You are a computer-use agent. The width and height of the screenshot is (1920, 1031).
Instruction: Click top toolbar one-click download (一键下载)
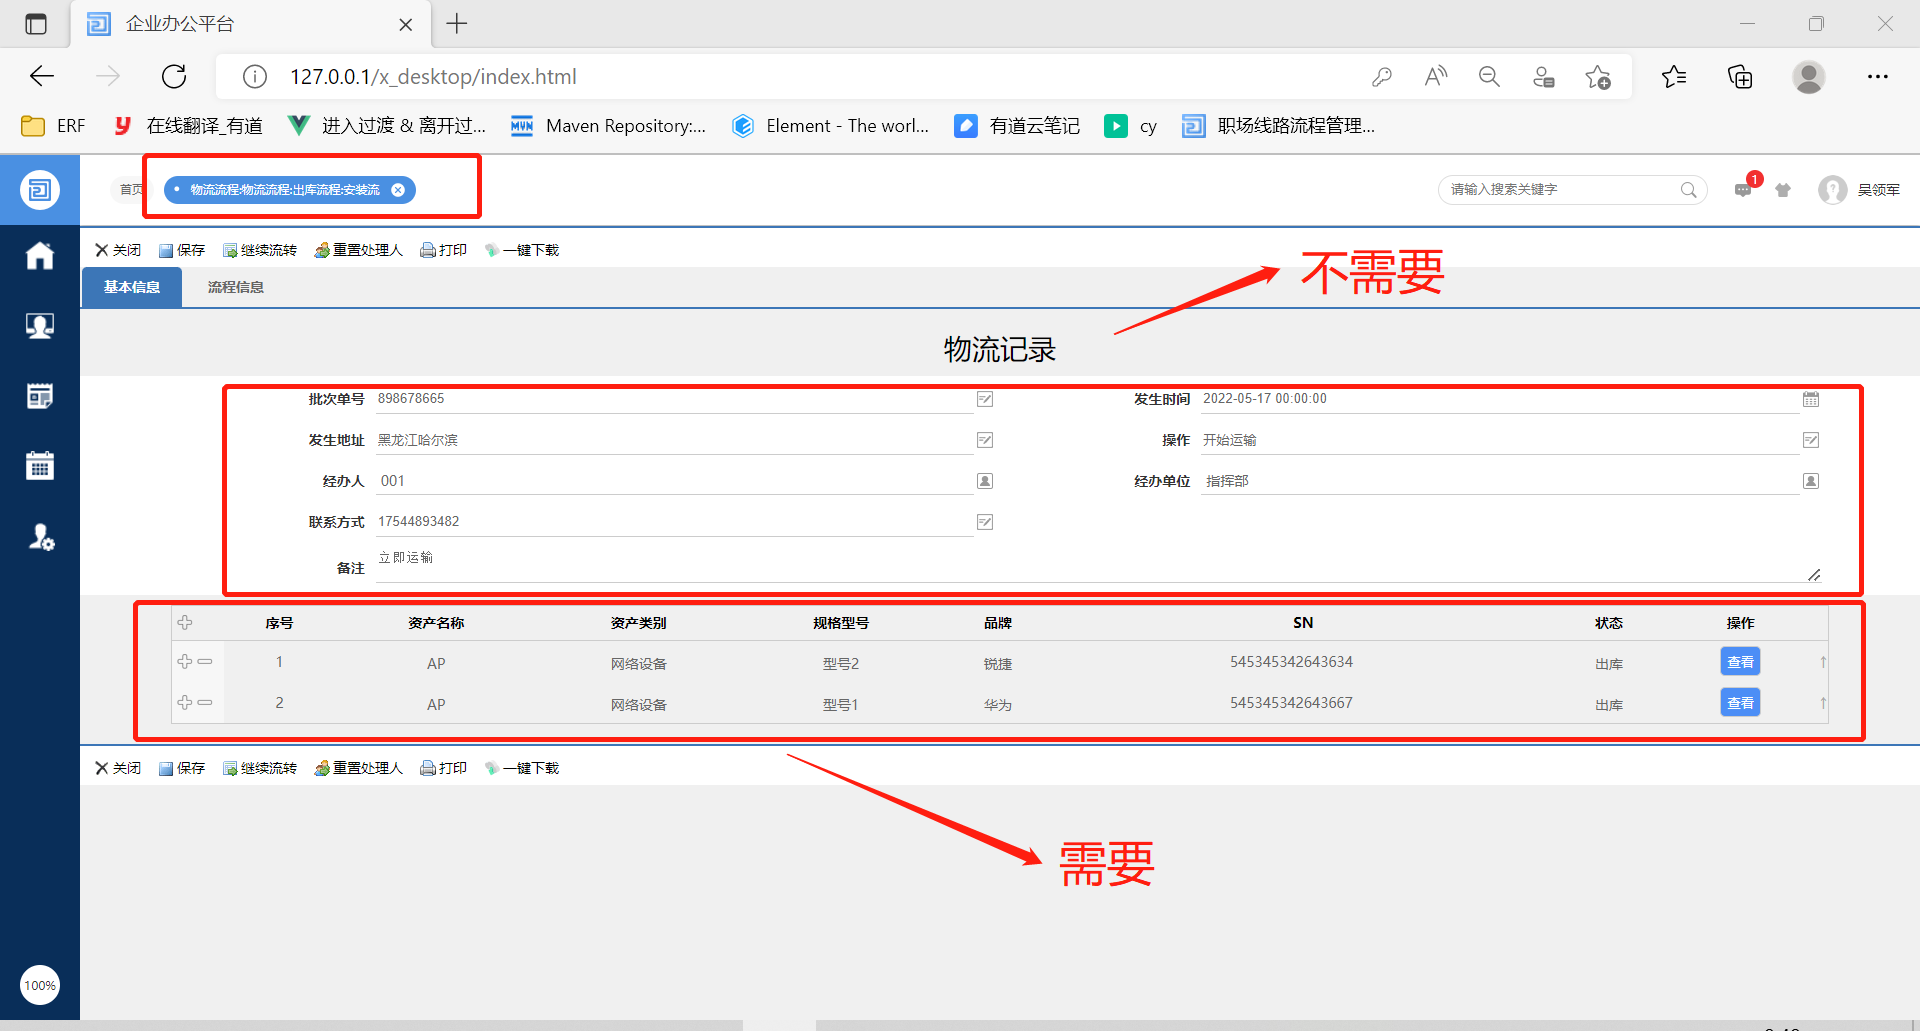[522, 250]
